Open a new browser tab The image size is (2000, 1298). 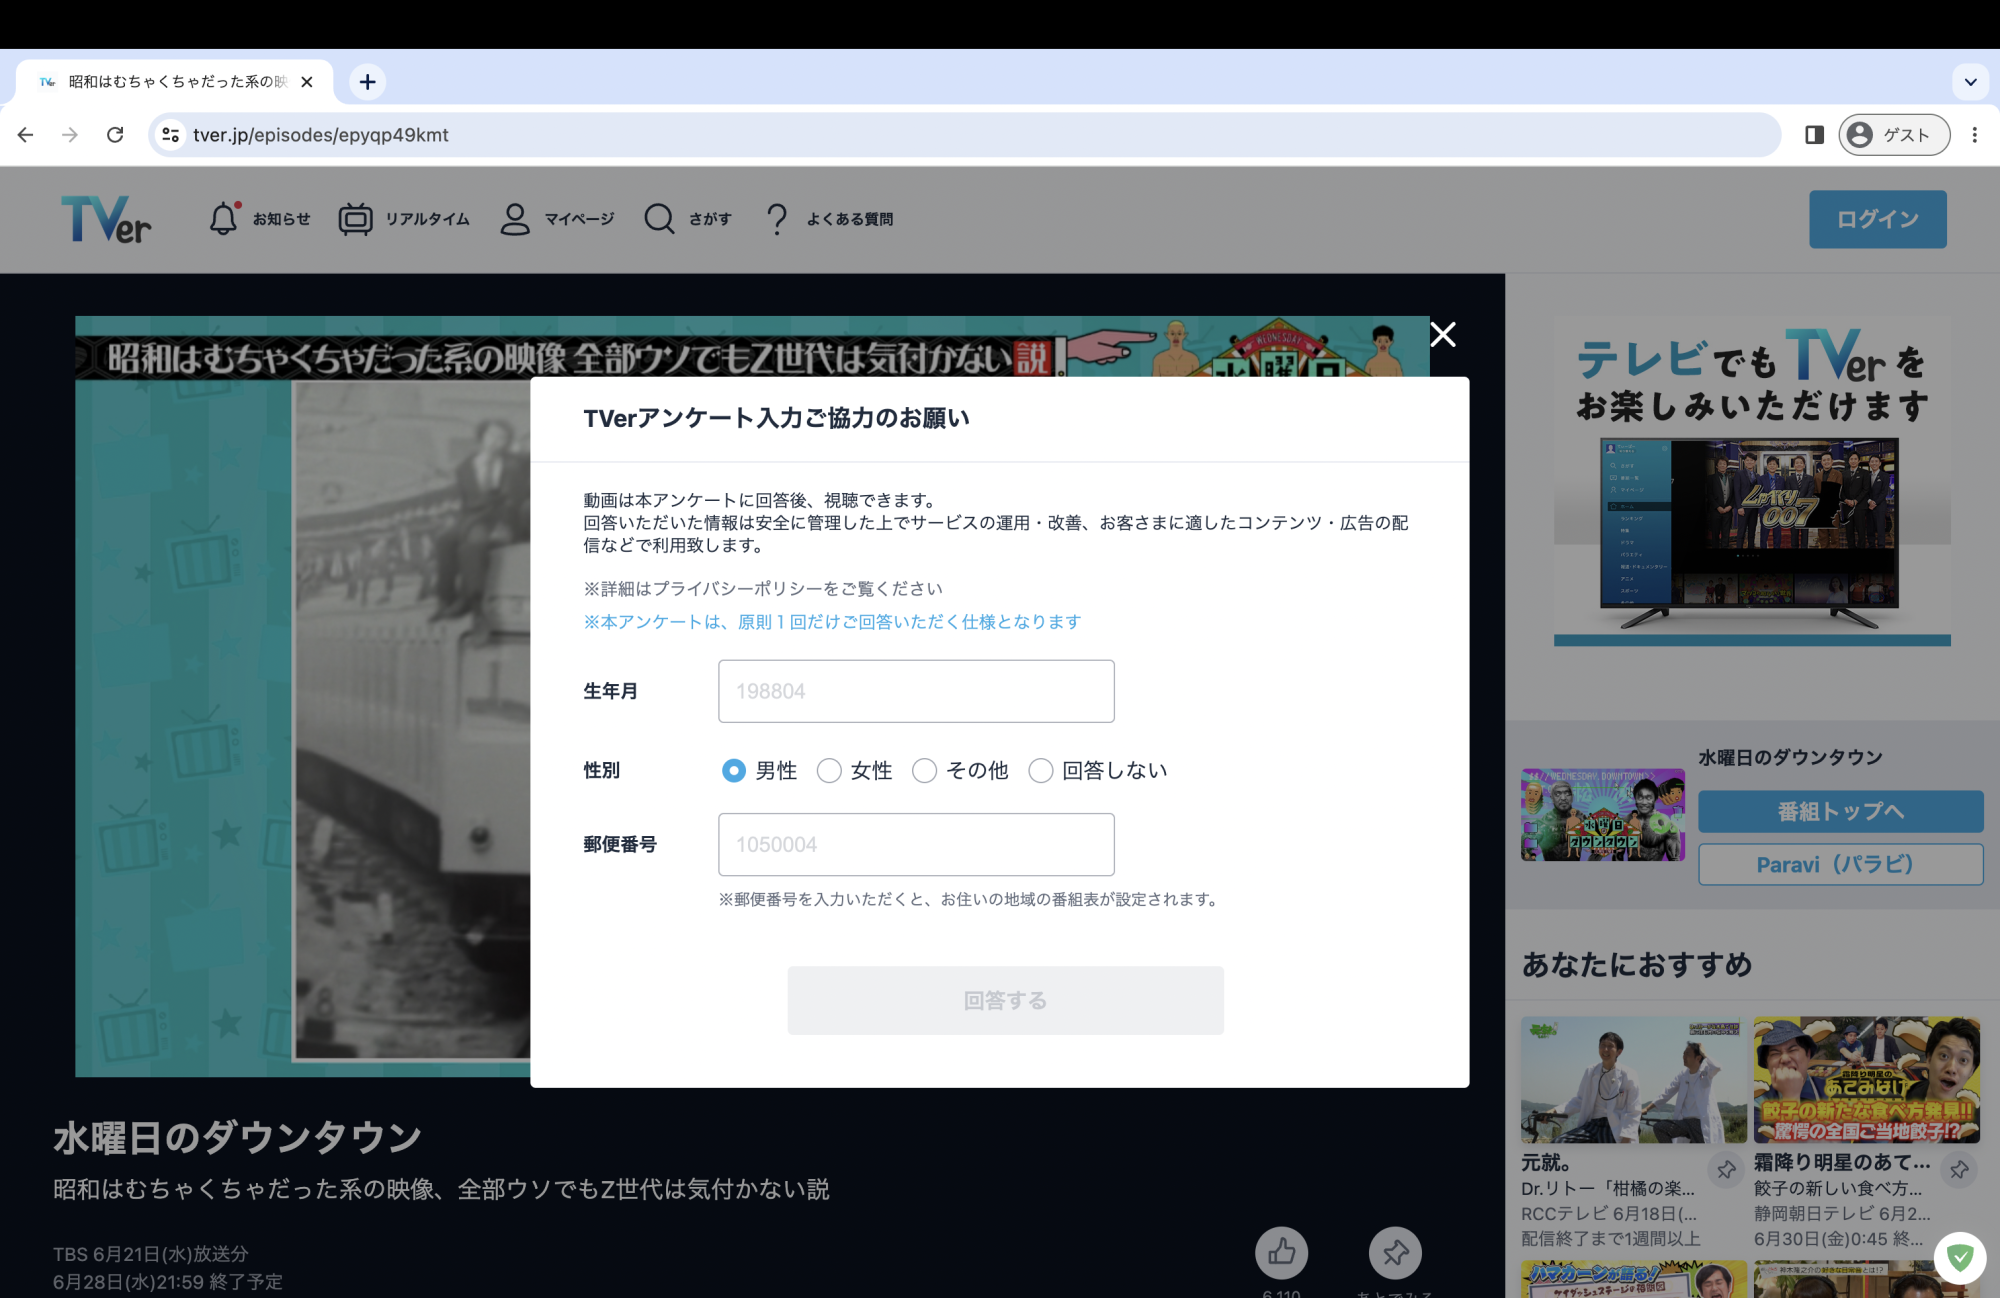click(x=367, y=82)
